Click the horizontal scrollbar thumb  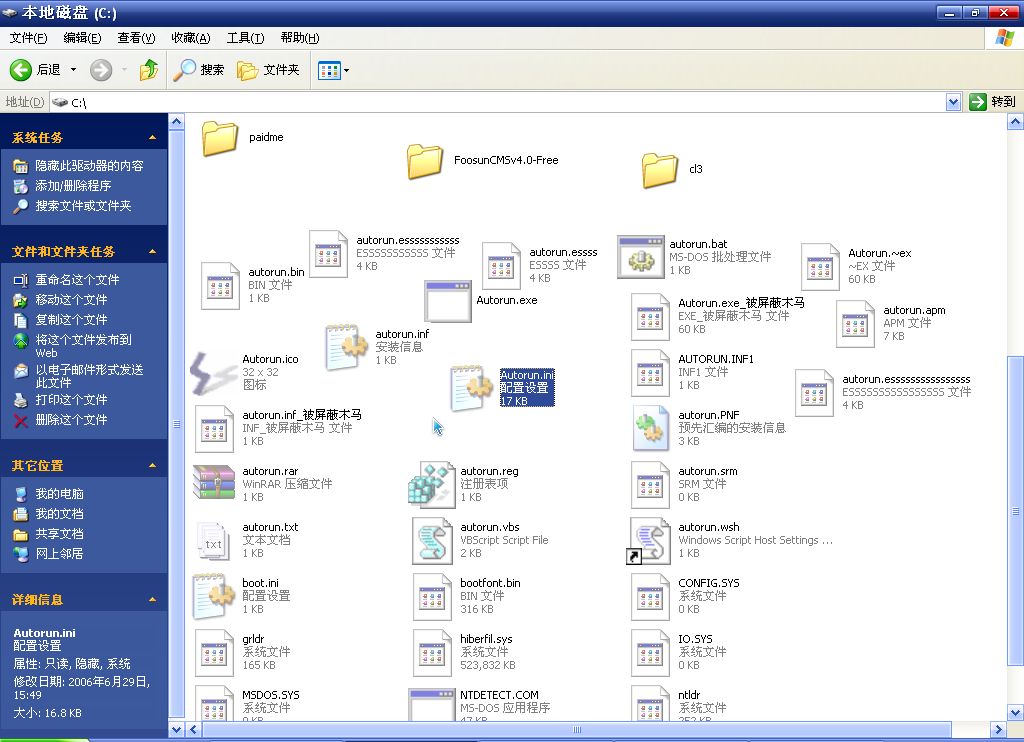coord(577,730)
